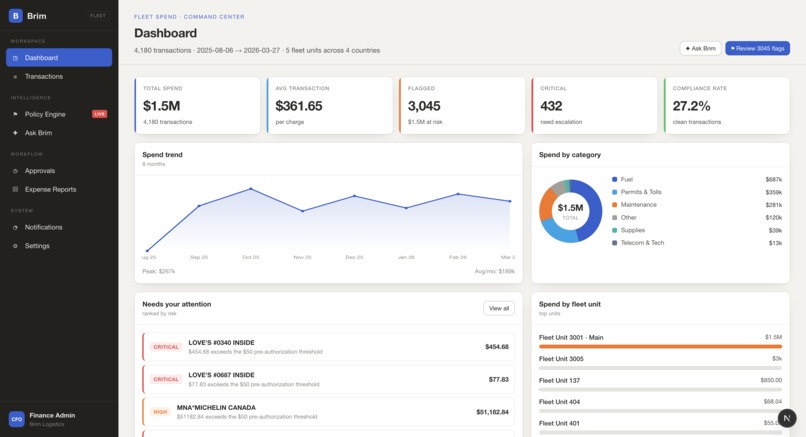Click the Expense Reports icon
Viewport: 806px width, 437px height.
pos(15,189)
